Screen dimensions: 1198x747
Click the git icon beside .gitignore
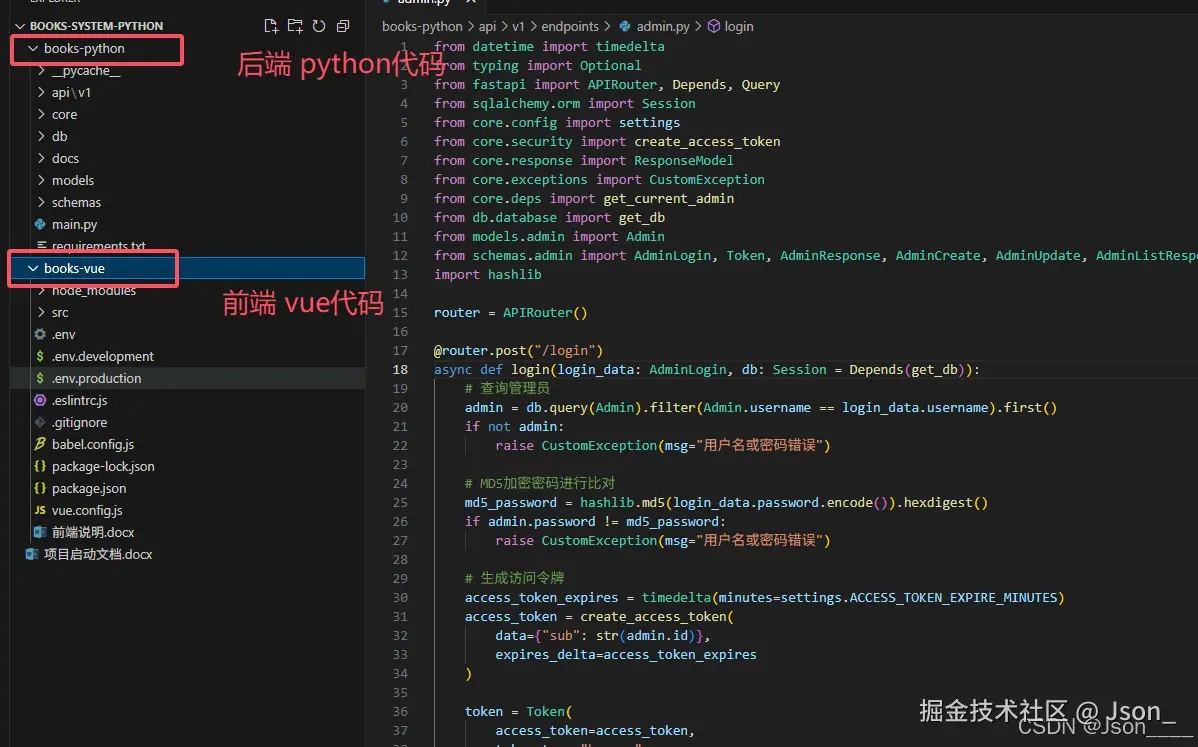40,422
